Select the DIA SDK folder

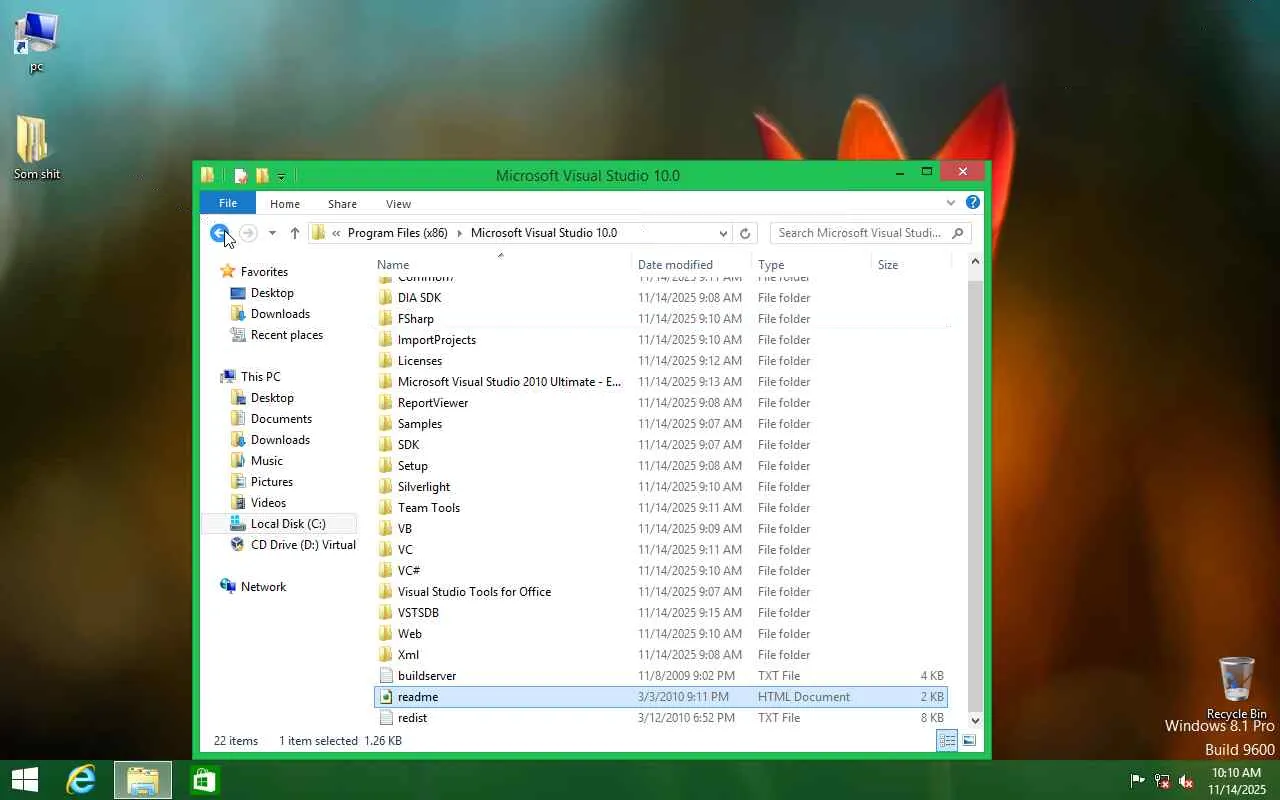pos(661,298)
